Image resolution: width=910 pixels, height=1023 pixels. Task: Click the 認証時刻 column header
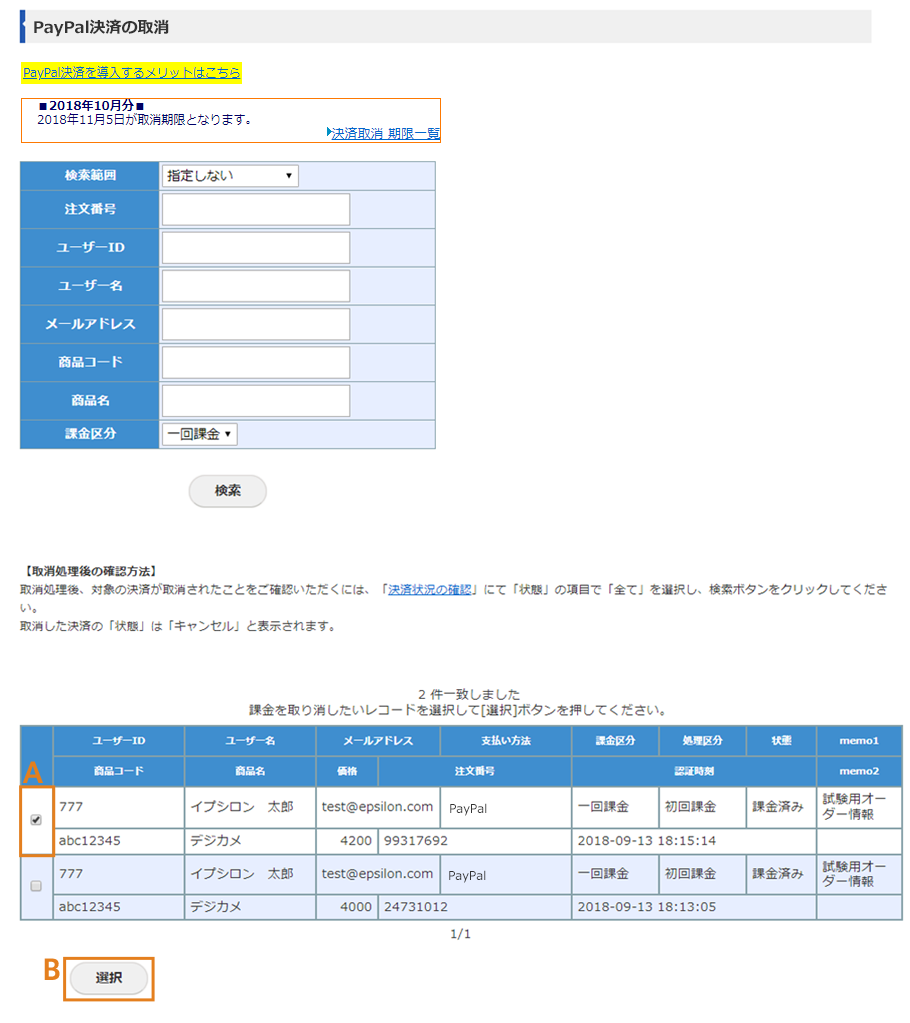pos(694,771)
